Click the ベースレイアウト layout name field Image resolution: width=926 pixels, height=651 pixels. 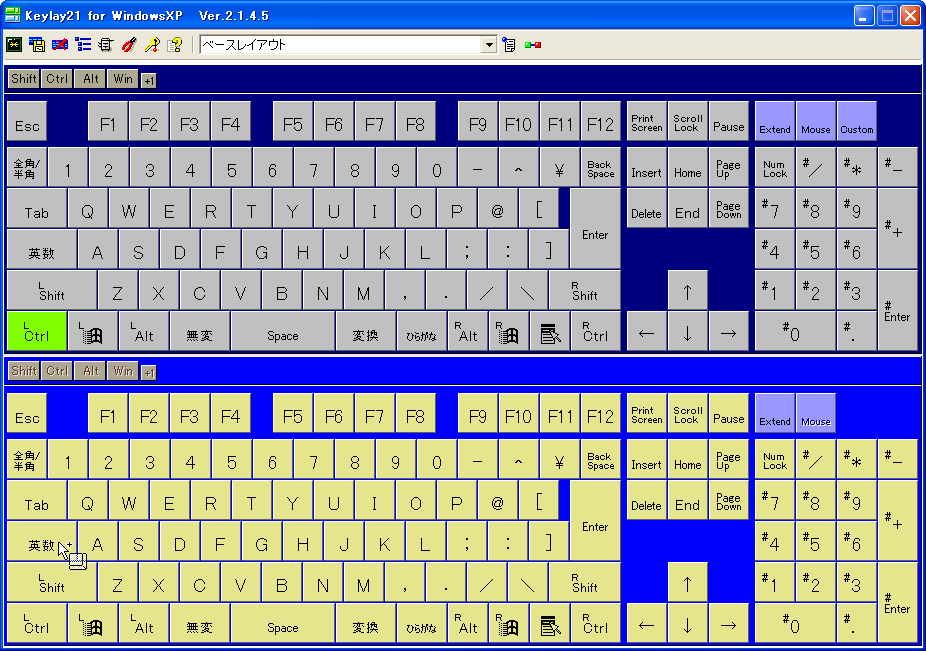coord(341,44)
